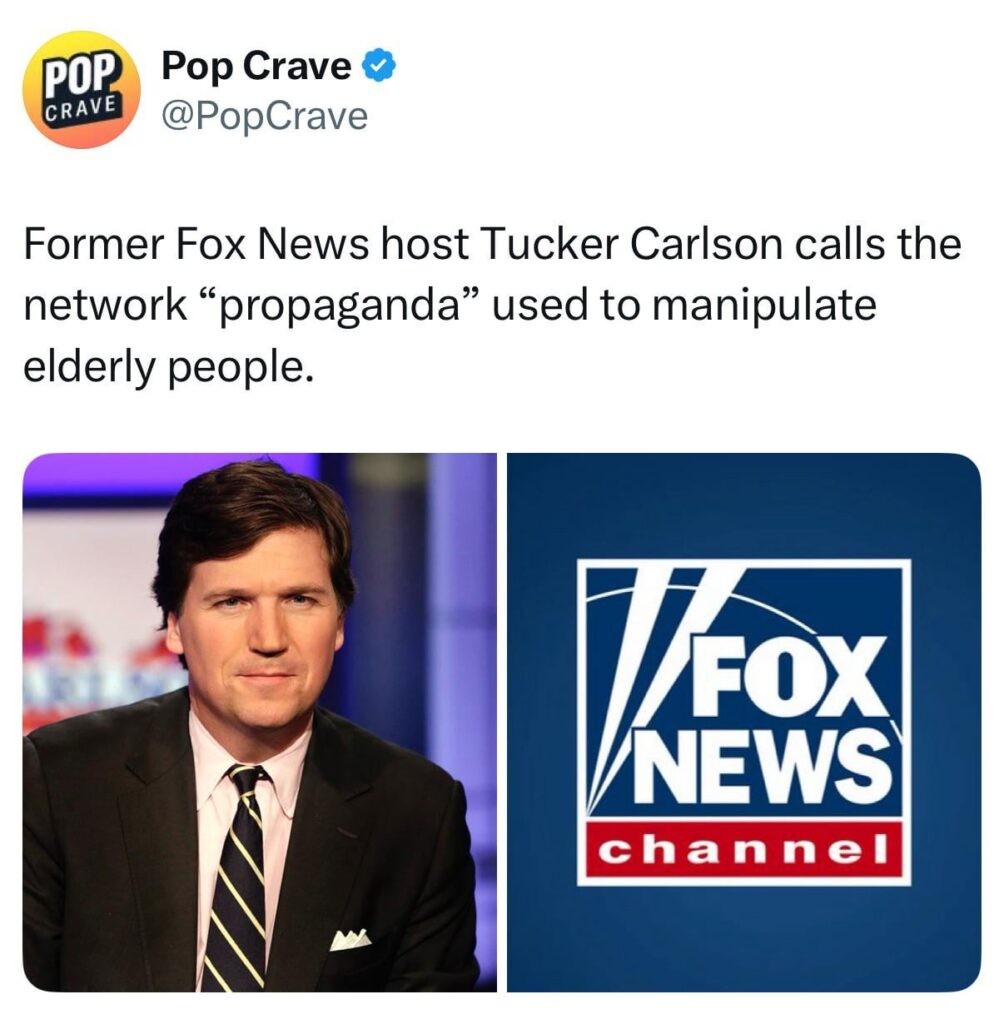This screenshot has width=1004, height=1024.
Task: Open the Pop Crave profile avatar
Action: [82, 89]
